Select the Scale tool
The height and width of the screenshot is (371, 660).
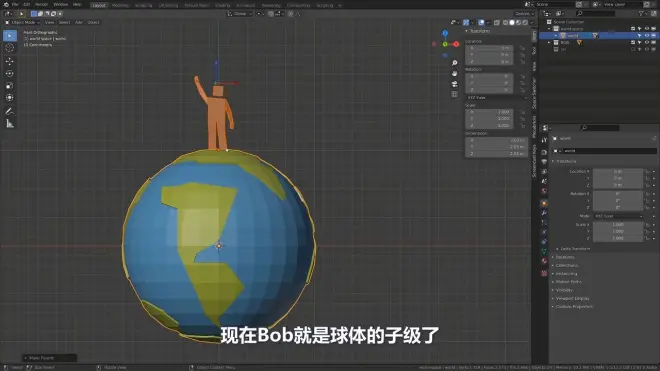pos(10,85)
